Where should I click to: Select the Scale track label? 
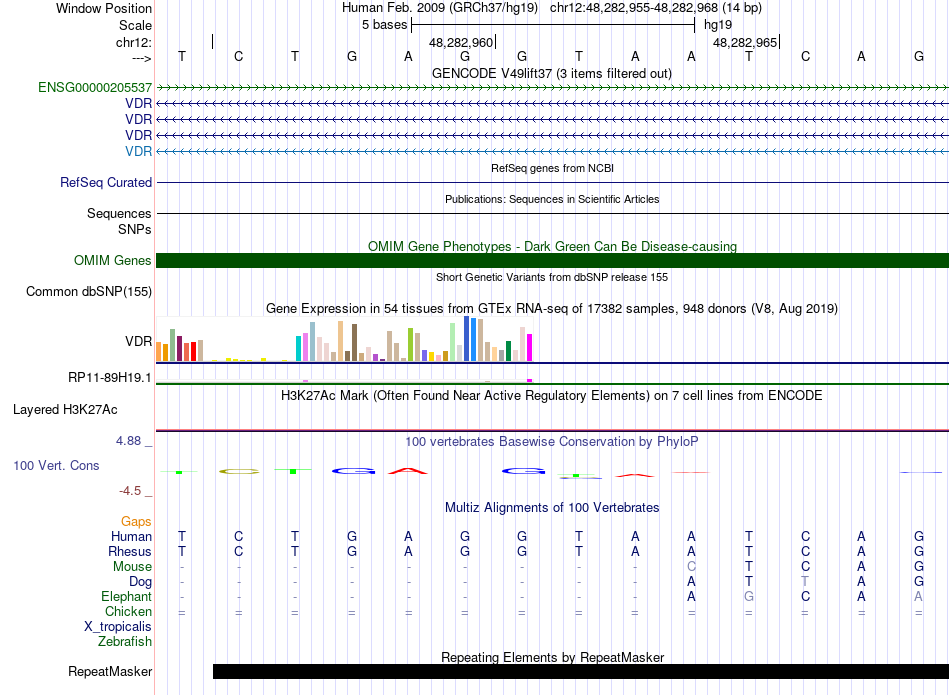135,25
